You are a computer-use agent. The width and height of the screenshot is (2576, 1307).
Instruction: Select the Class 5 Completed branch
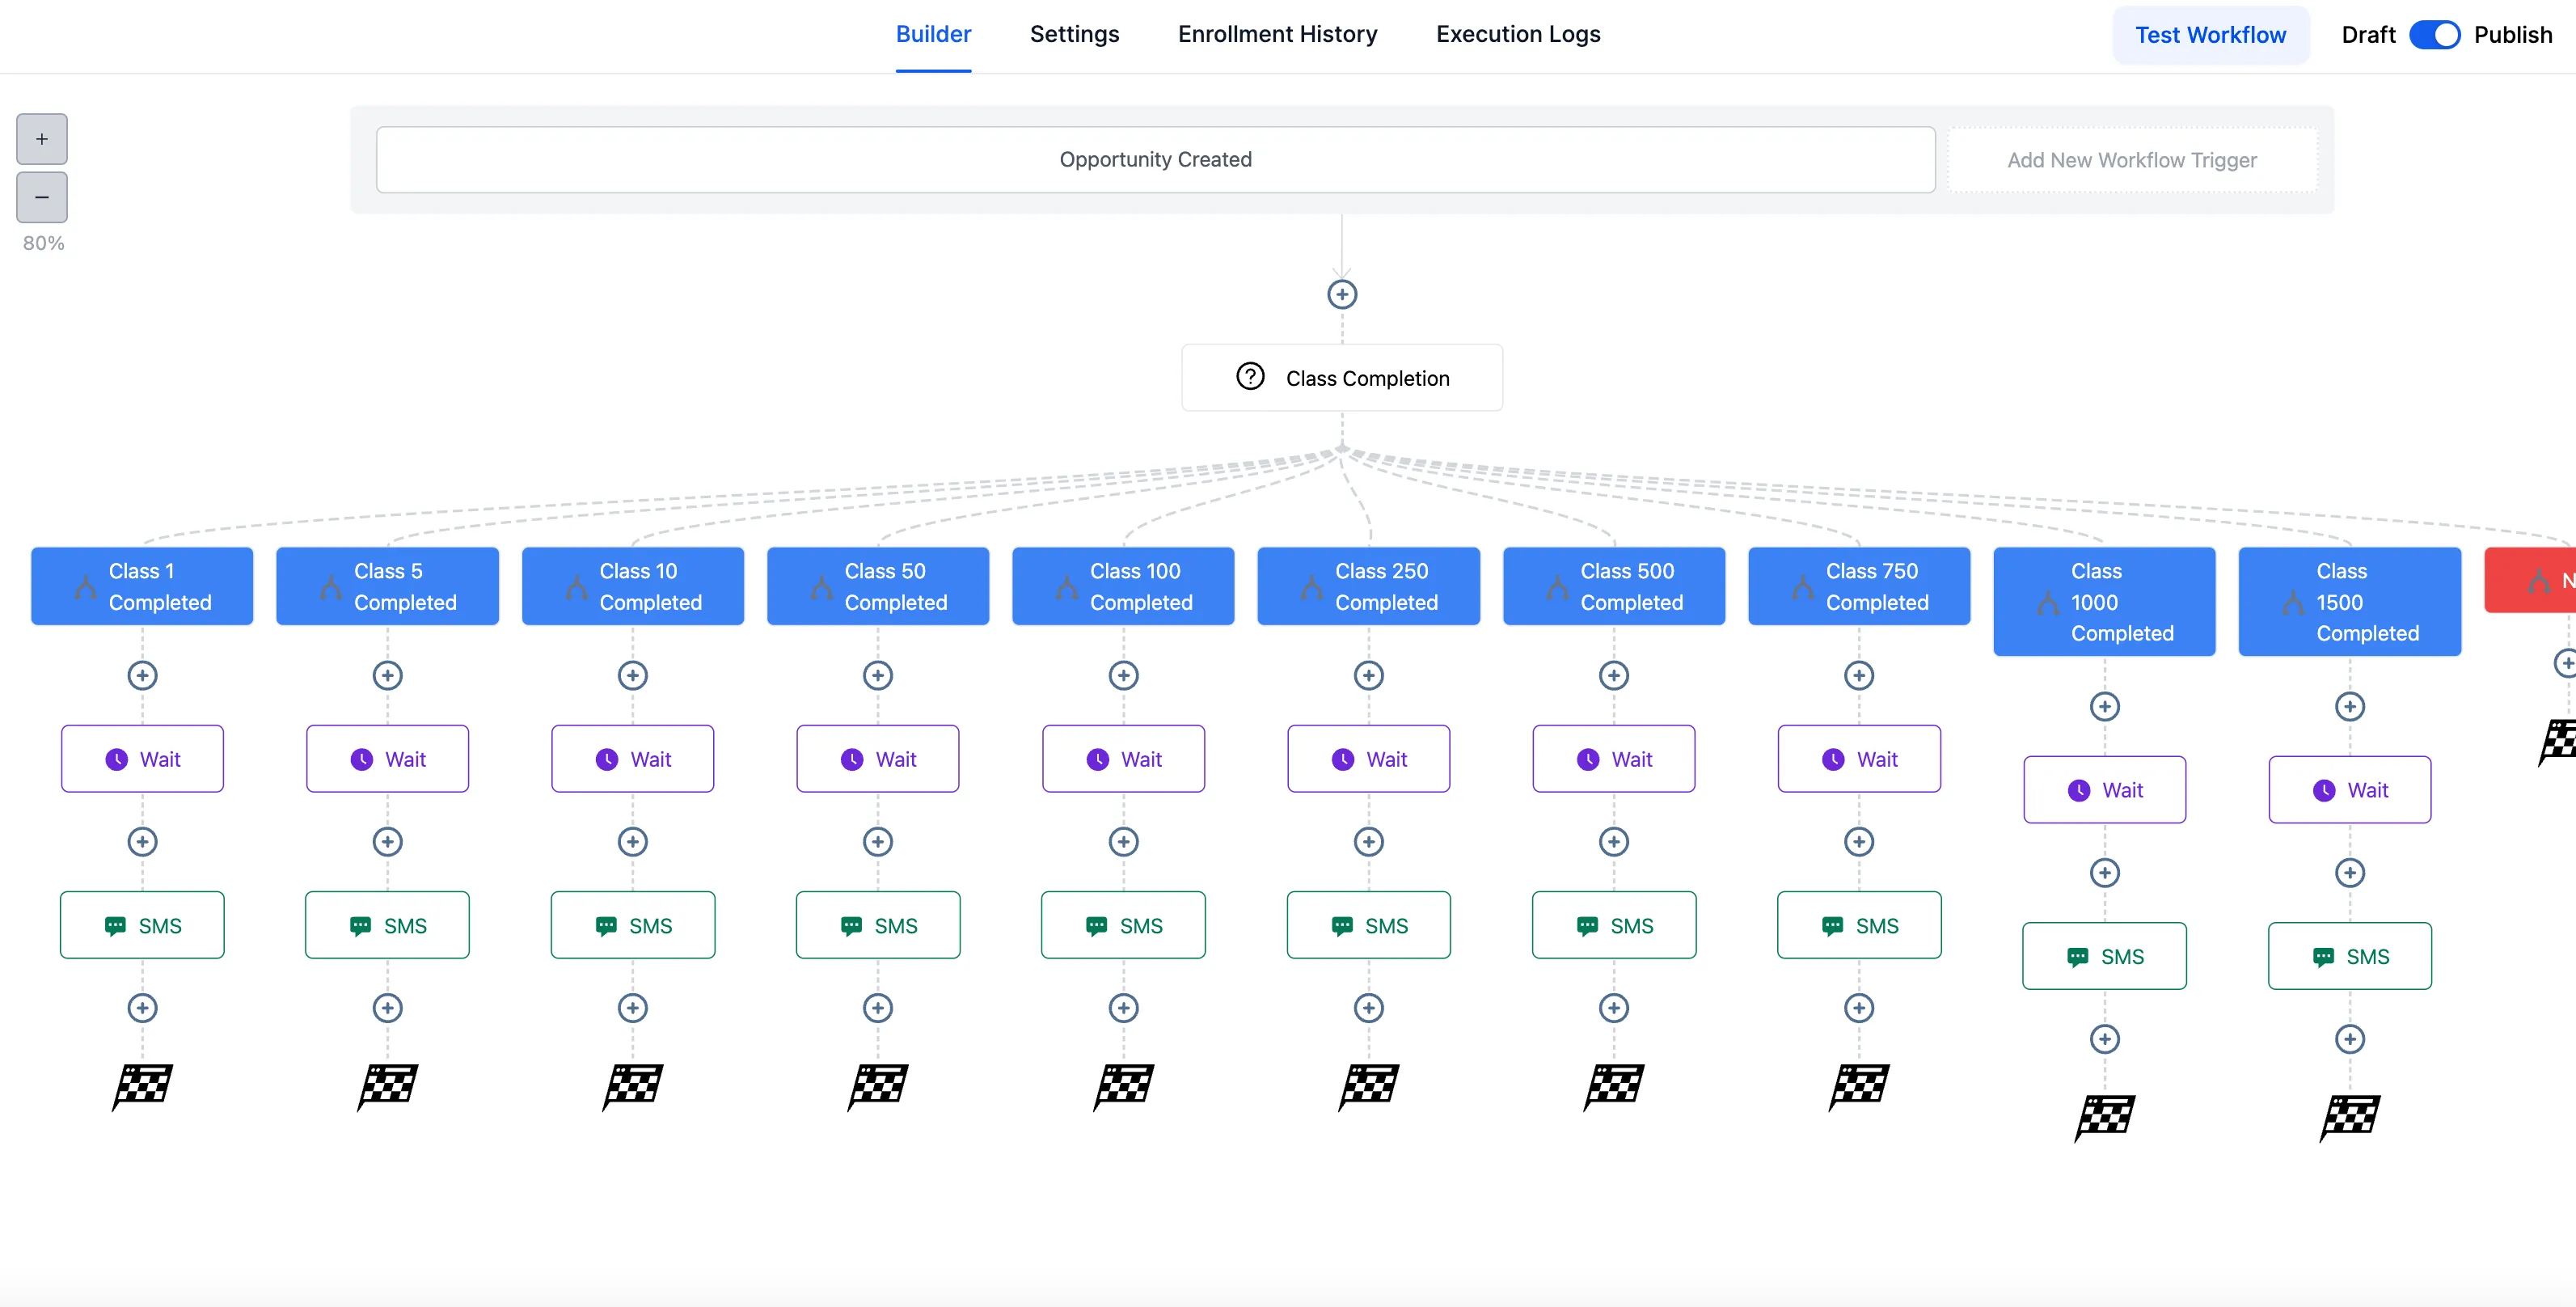point(387,586)
